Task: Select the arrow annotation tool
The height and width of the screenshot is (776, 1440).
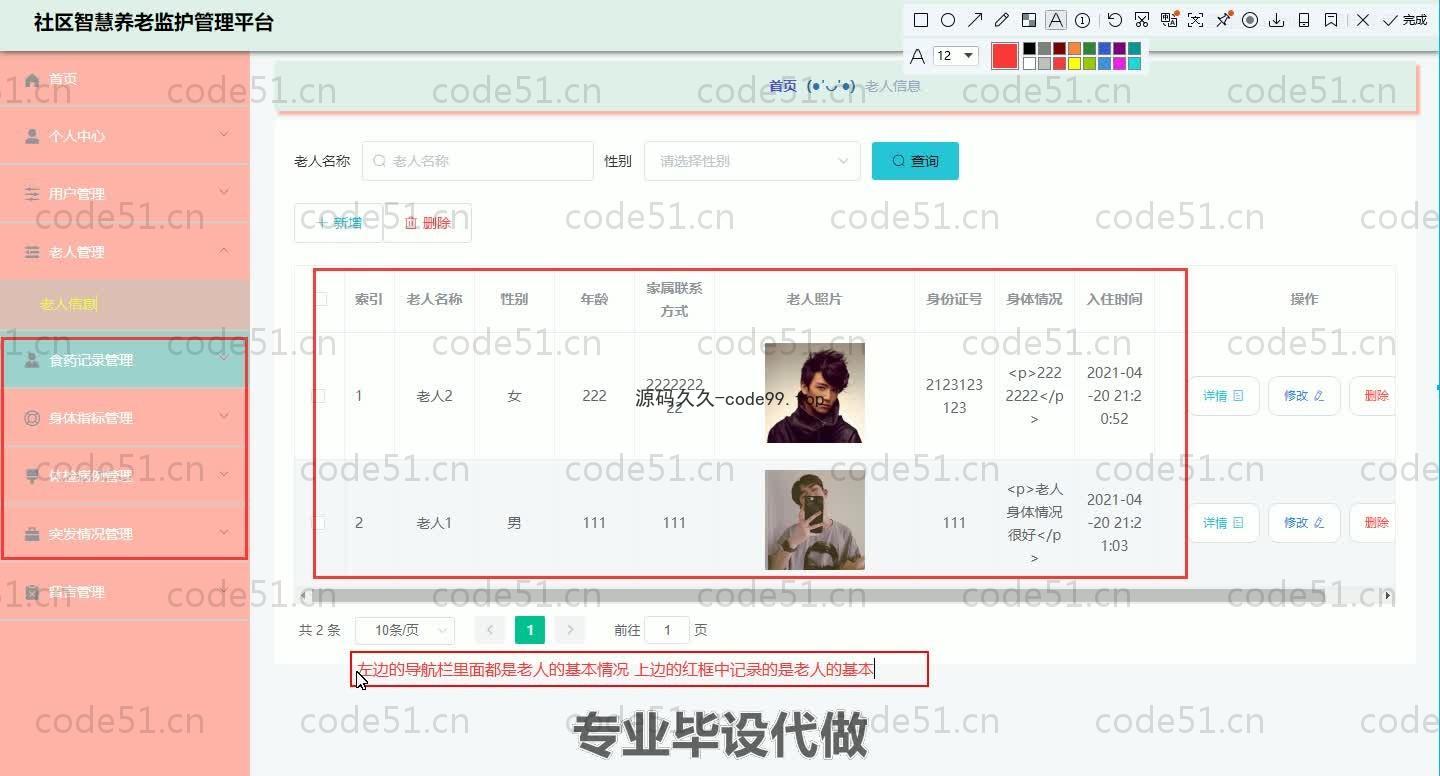Action: click(x=975, y=20)
